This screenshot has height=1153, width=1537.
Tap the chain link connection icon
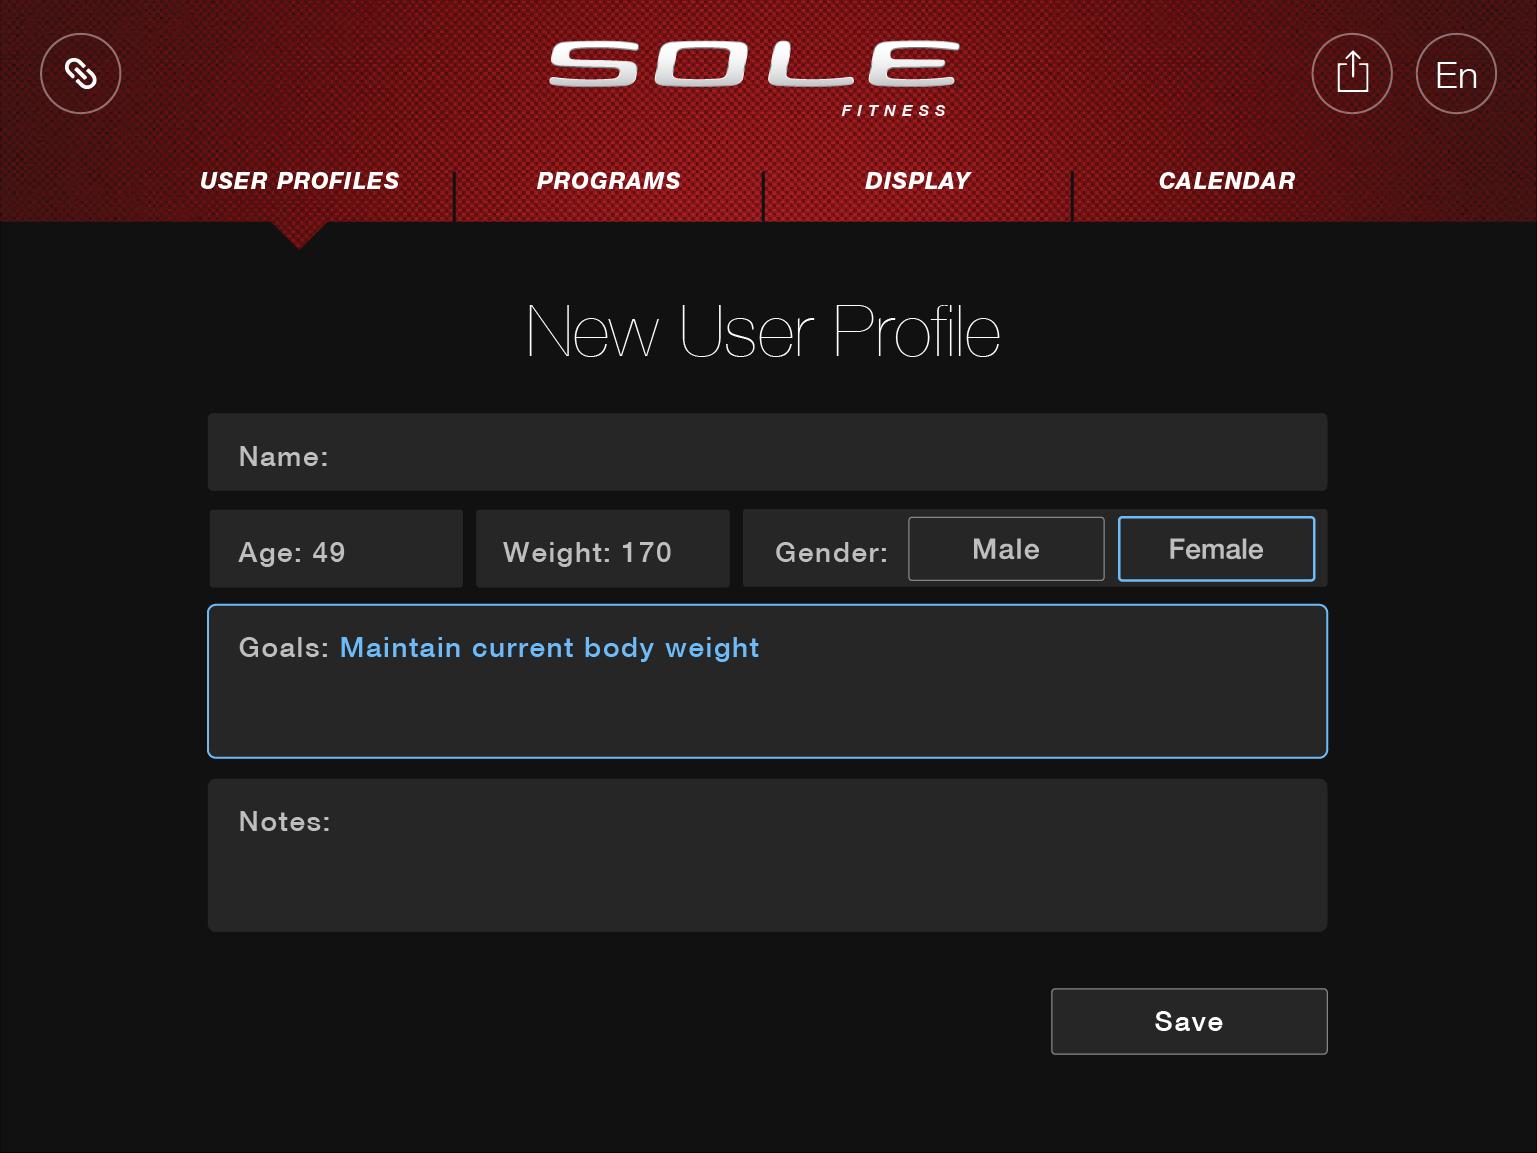(x=80, y=74)
